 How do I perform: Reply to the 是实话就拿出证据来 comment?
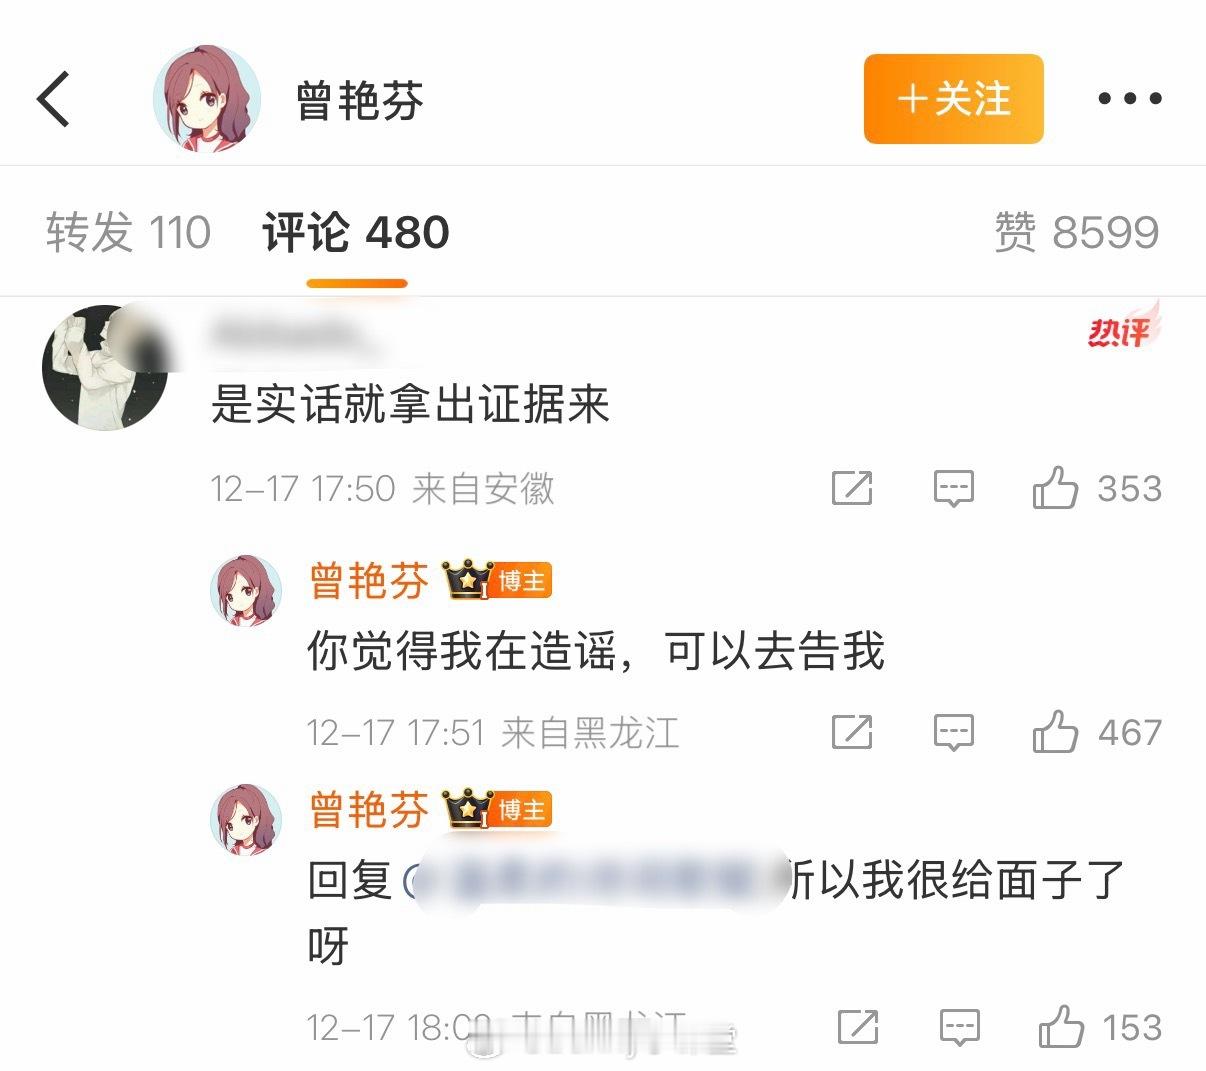954,488
